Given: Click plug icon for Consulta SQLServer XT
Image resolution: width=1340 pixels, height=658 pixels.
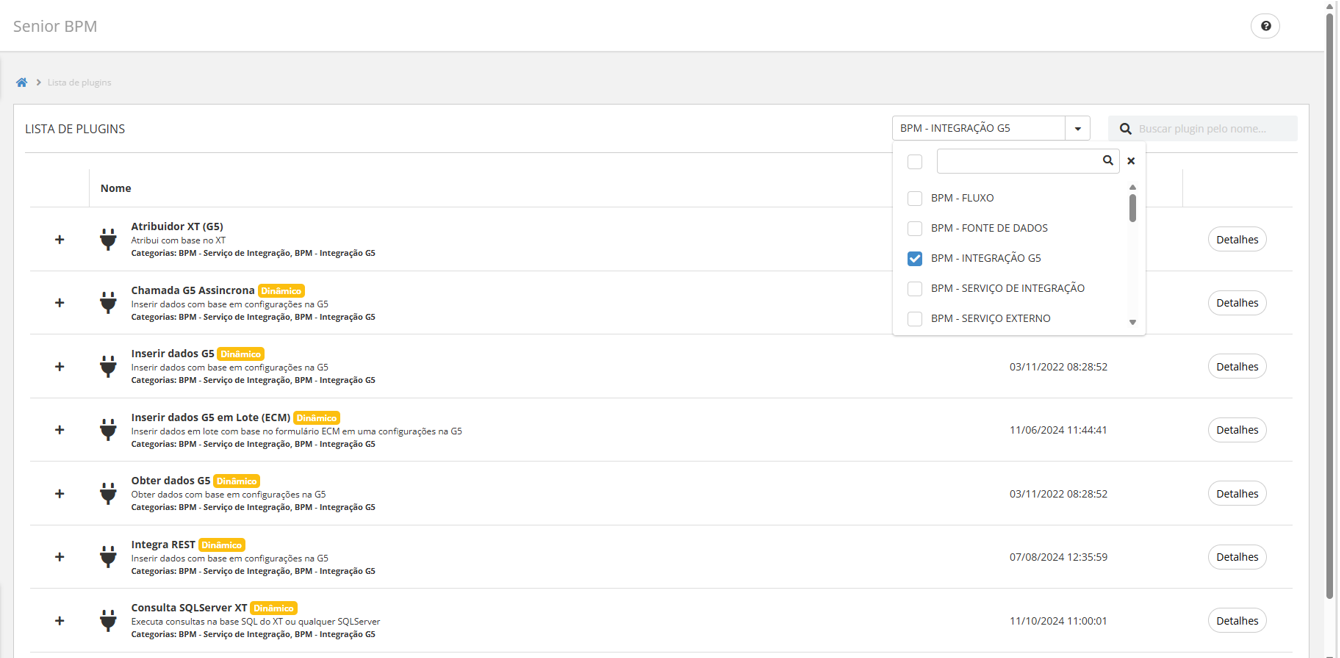Looking at the screenshot, I should point(108,621).
